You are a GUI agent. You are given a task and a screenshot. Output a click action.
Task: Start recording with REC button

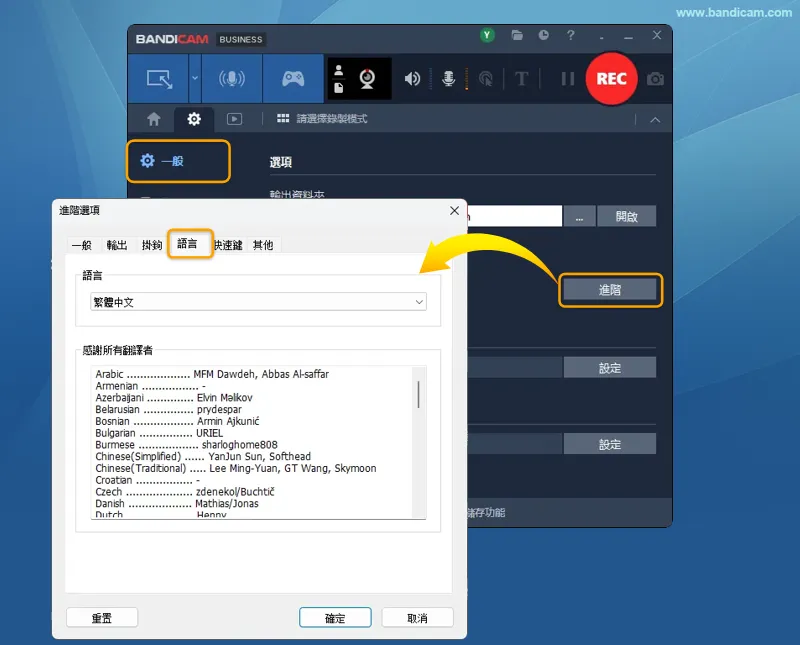pos(611,79)
